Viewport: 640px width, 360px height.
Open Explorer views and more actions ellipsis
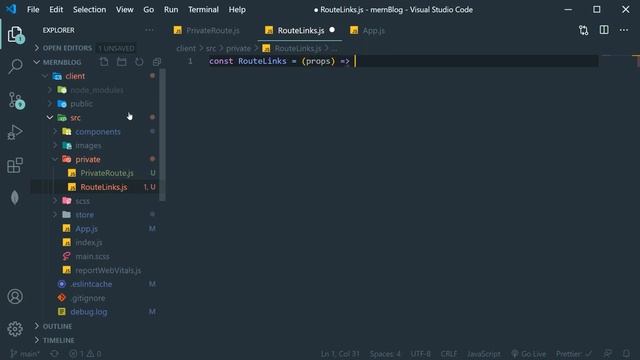pos(149,30)
